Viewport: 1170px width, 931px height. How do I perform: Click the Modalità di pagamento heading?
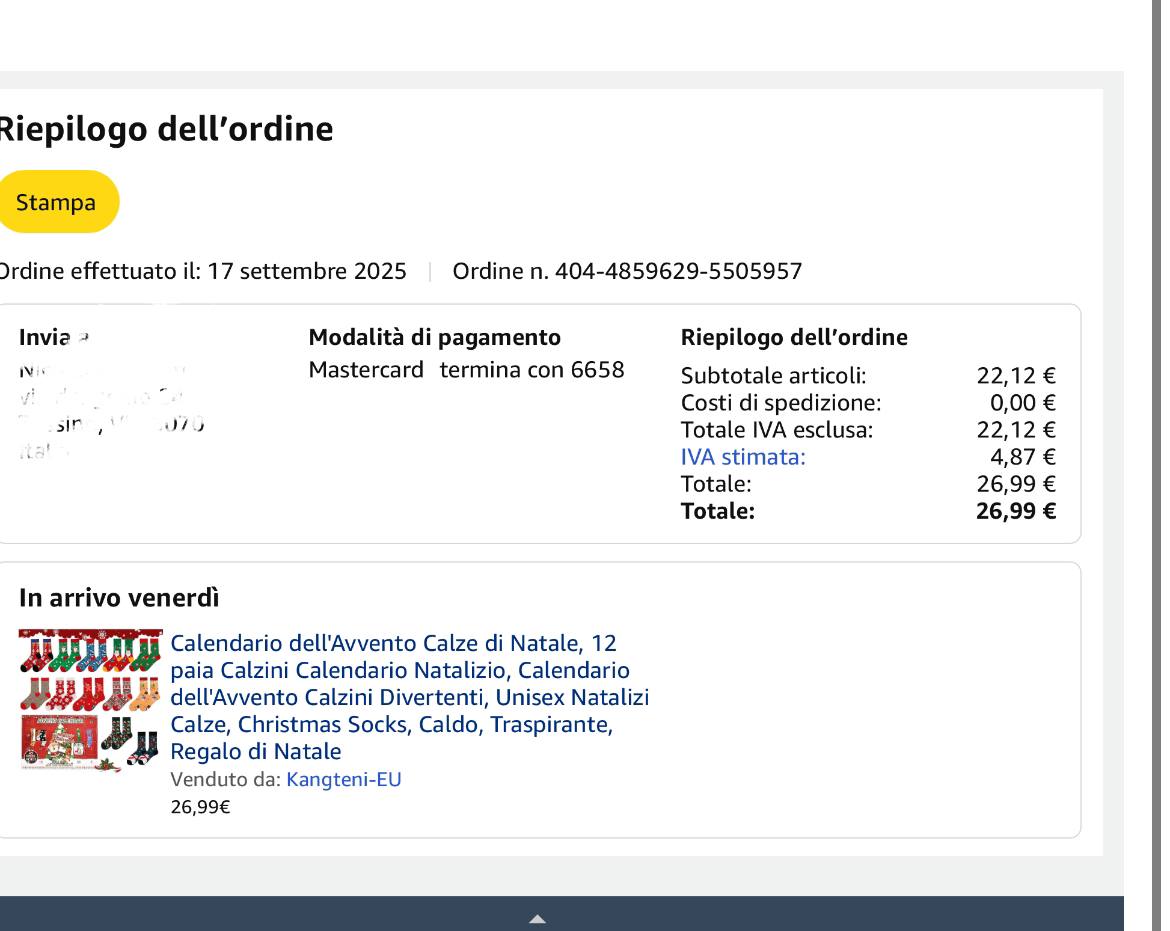[434, 337]
